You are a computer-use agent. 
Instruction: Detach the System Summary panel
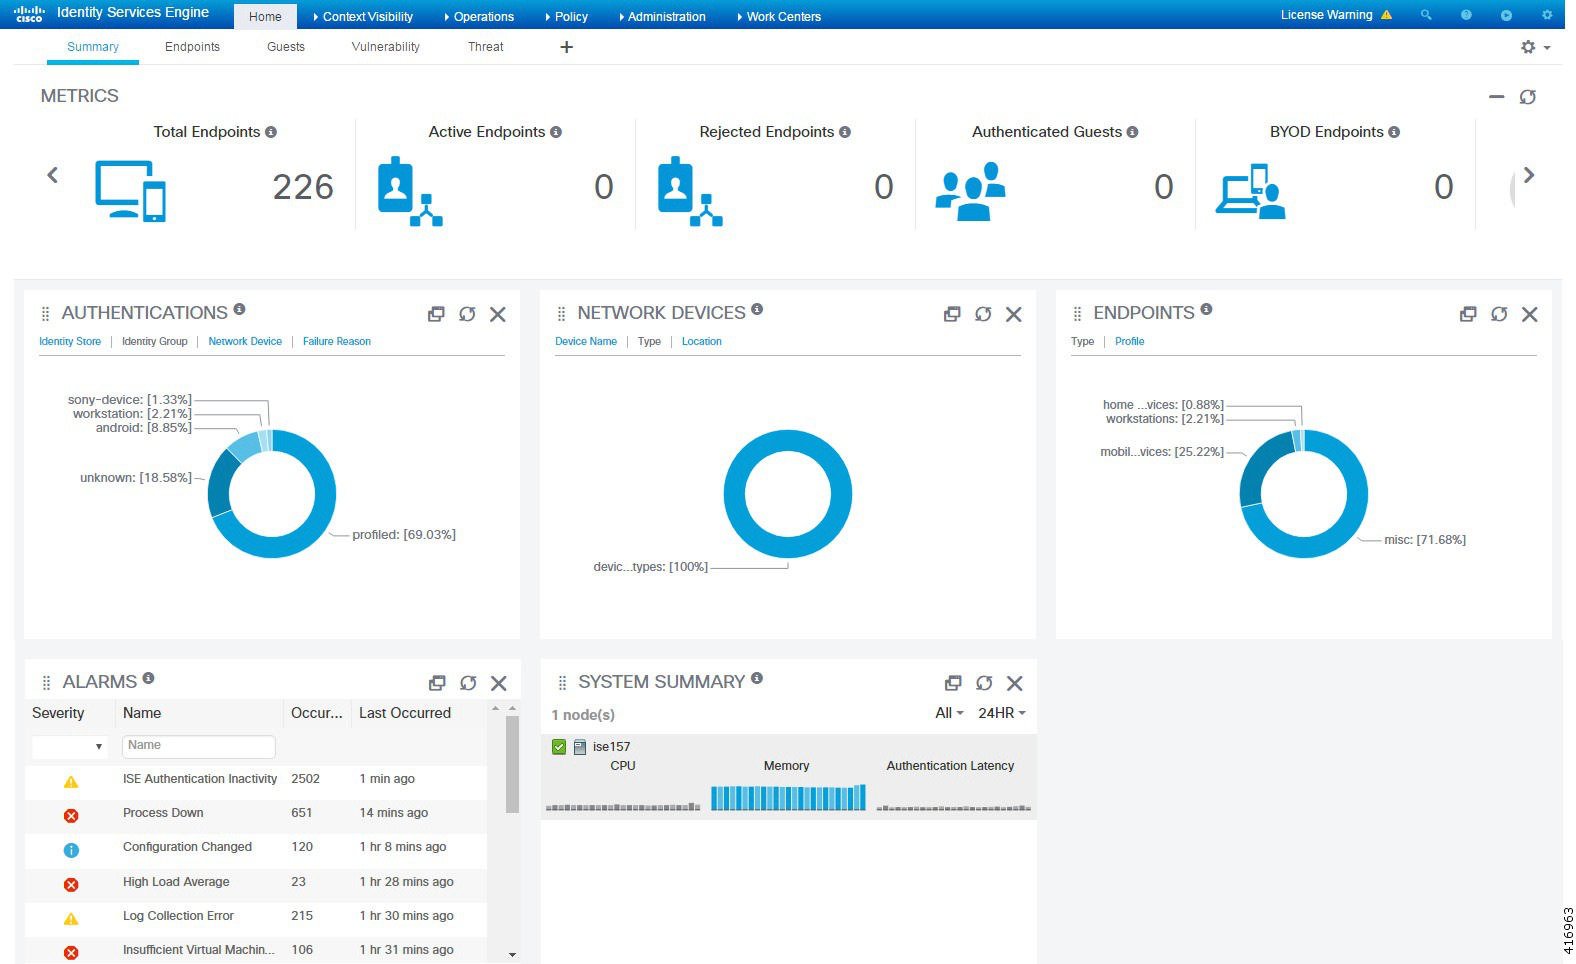coord(953,683)
